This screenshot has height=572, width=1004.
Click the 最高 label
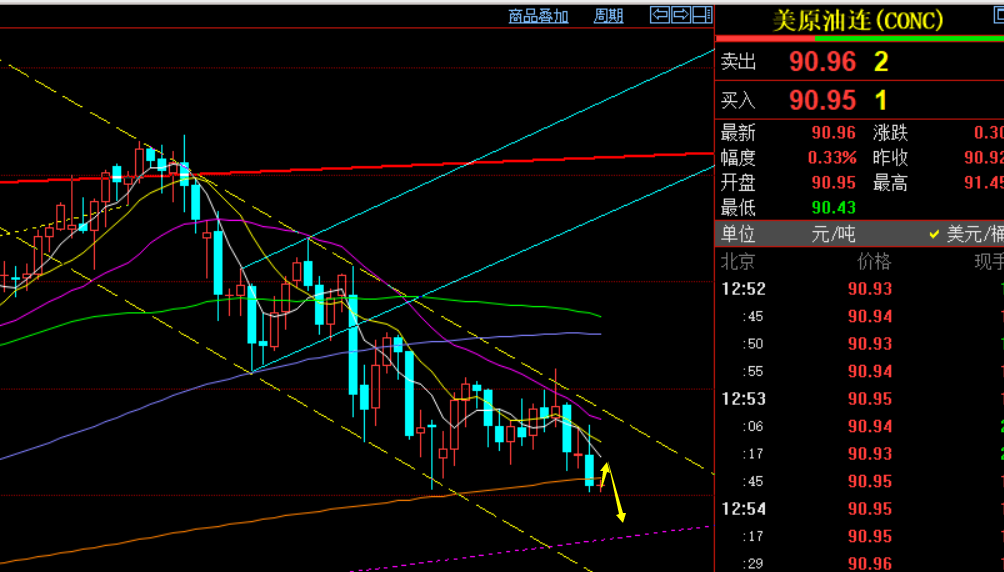[x=891, y=183]
